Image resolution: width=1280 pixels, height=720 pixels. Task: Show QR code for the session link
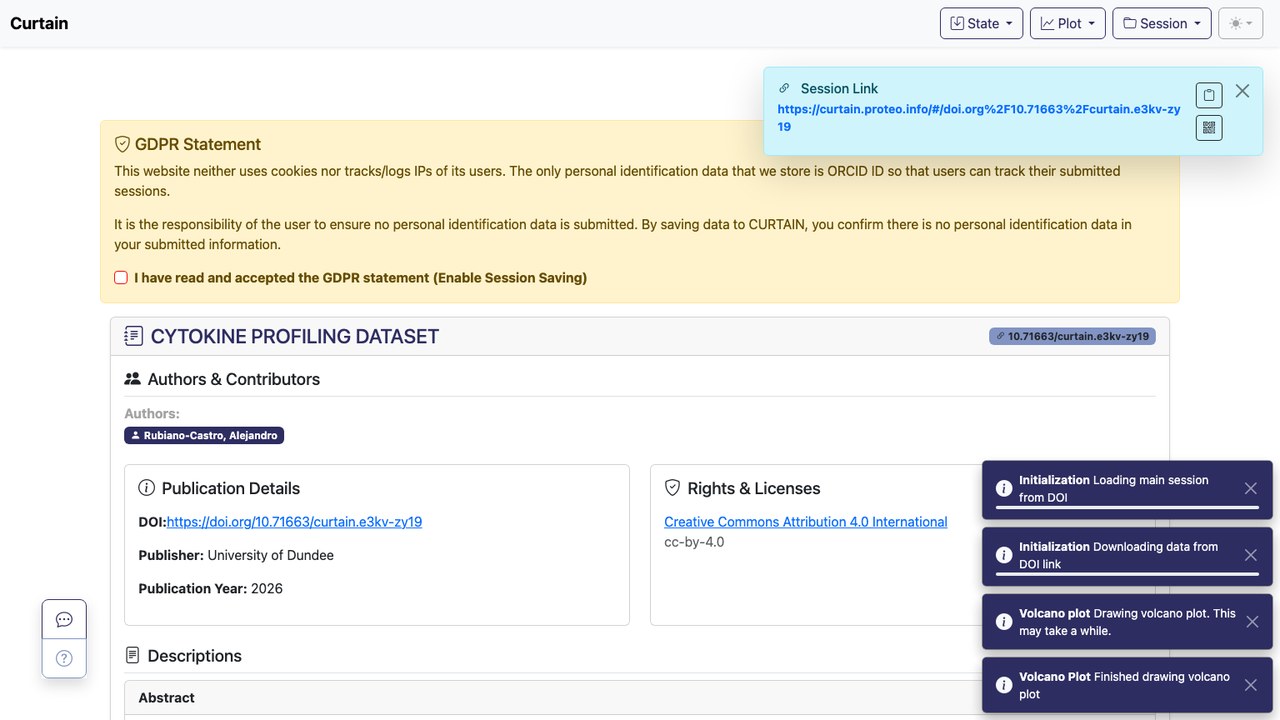[1209, 127]
